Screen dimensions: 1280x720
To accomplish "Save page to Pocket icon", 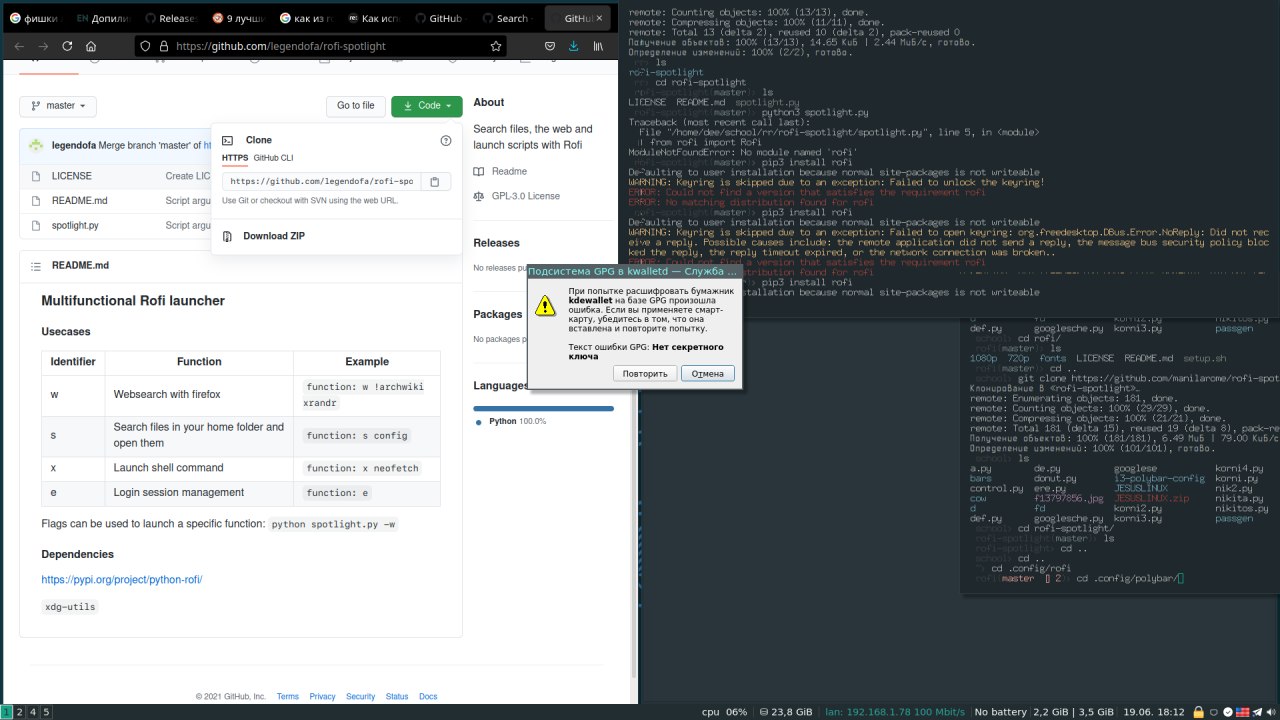I will coord(550,46).
